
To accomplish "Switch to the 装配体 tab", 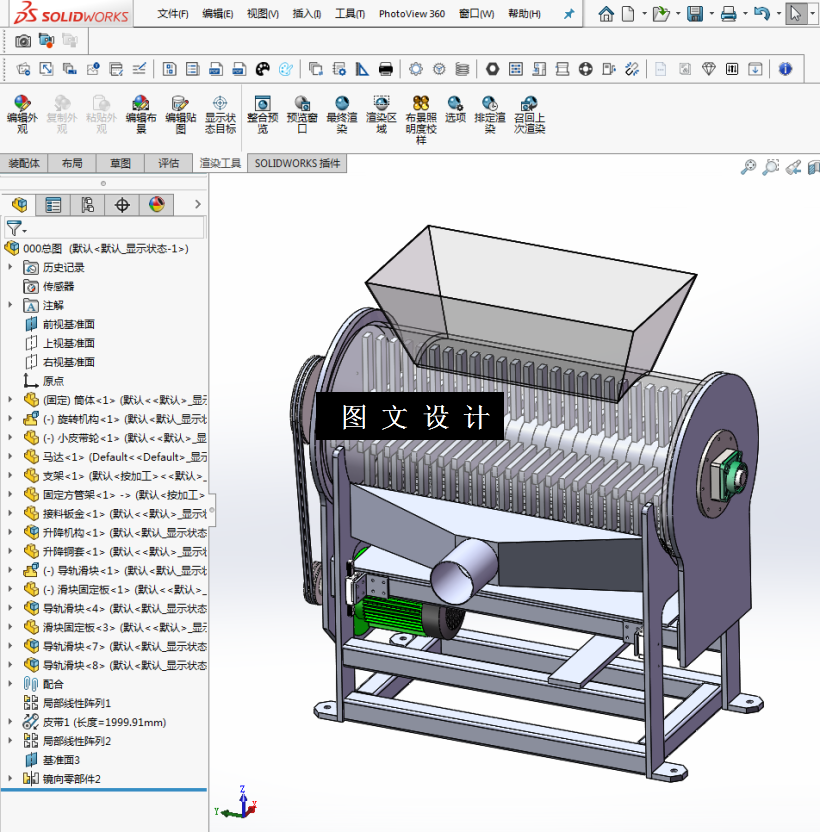I will pyautogui.click(x=24, y=163).
